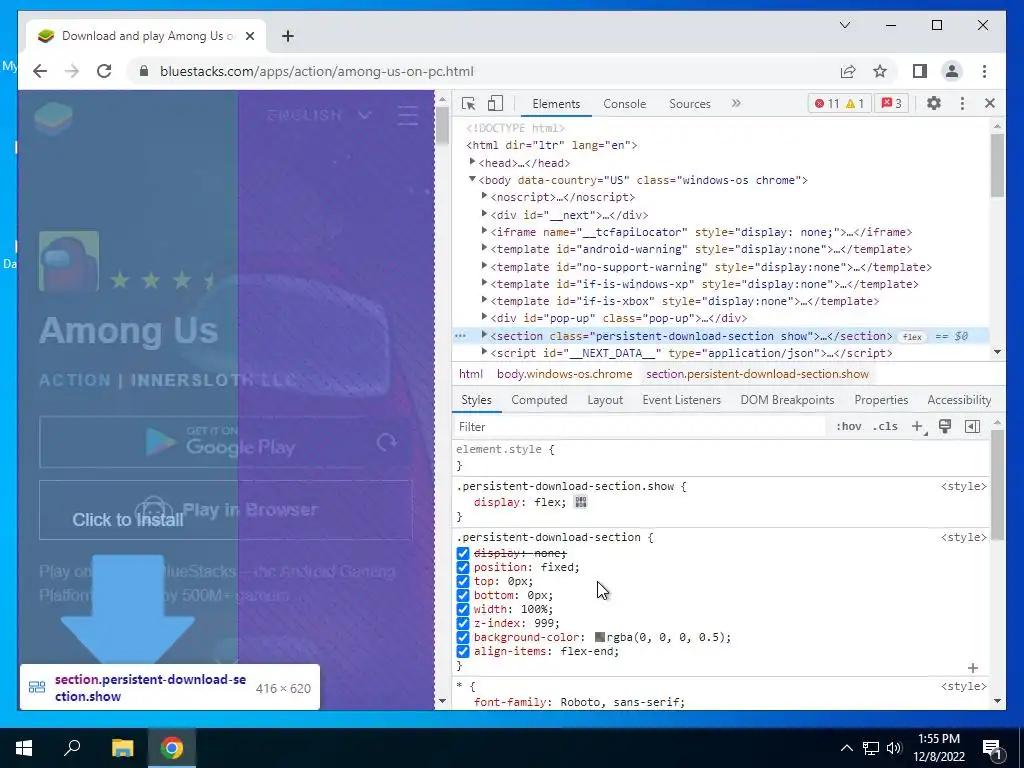
Task: Focus the styles Filter input
Action: [640, 426]
